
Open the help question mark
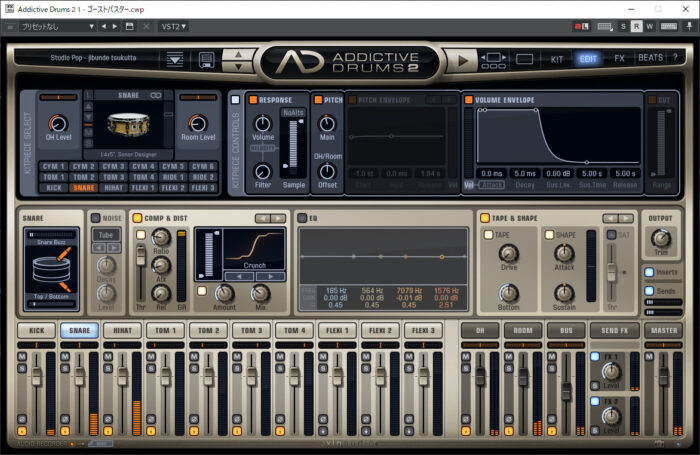click(675, 57)
